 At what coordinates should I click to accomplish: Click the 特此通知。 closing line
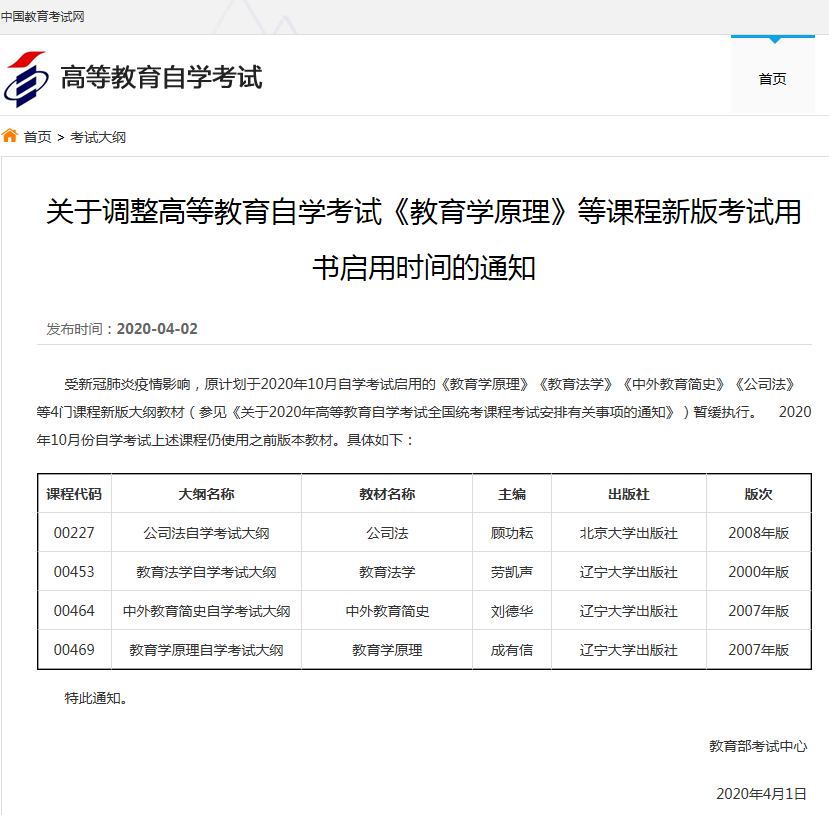[96, 698]
